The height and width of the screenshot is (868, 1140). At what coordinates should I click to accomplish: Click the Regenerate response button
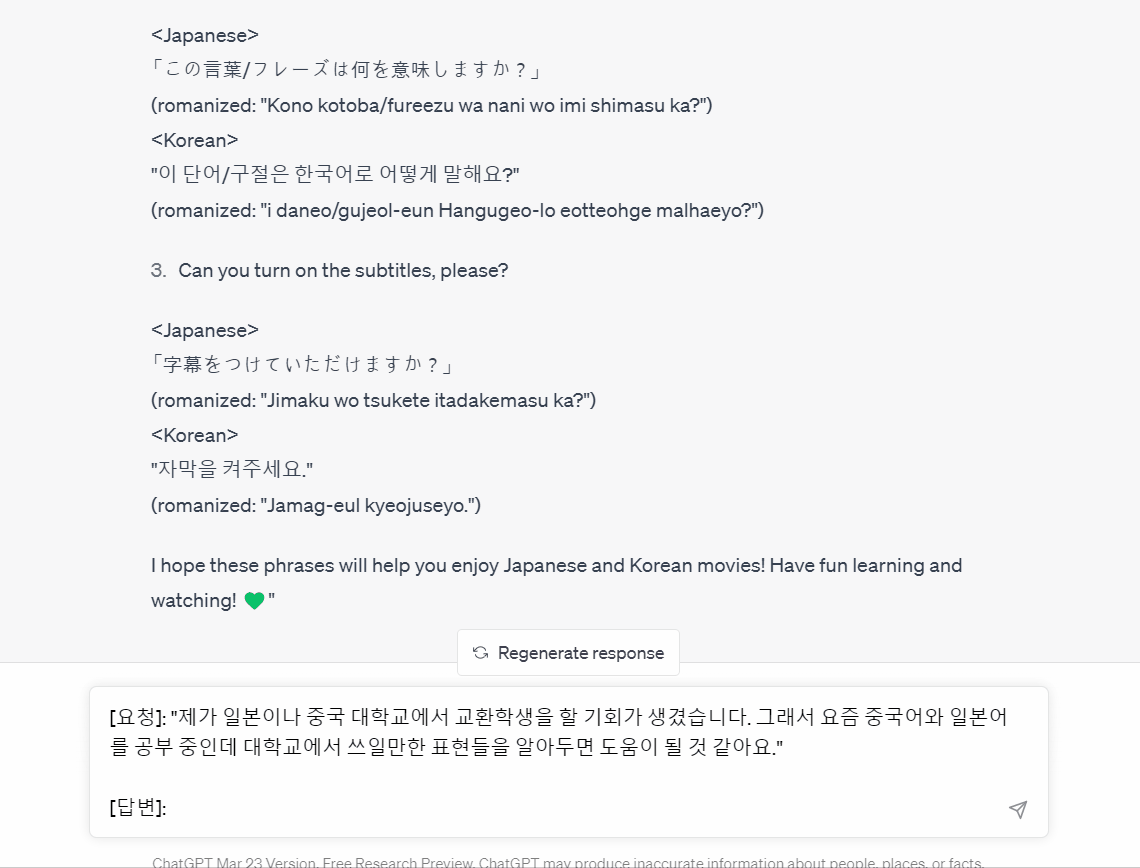[x=569, y=653]
